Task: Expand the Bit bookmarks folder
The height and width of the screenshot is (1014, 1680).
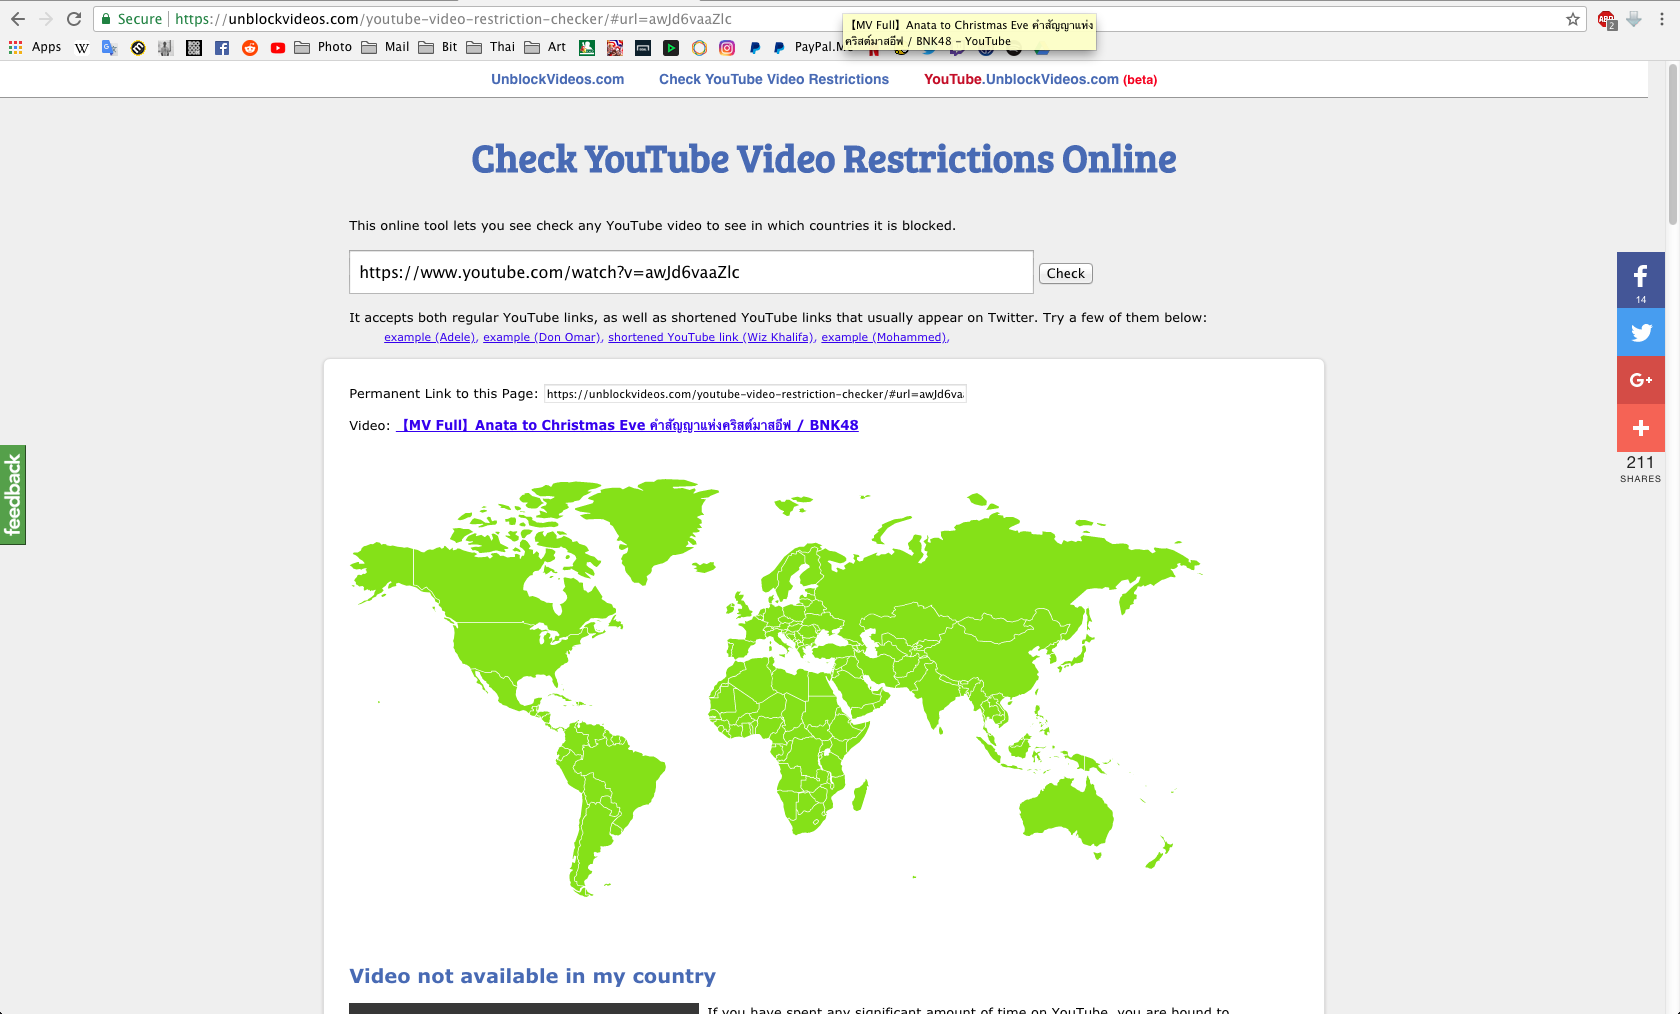Action: coord(438,47)
